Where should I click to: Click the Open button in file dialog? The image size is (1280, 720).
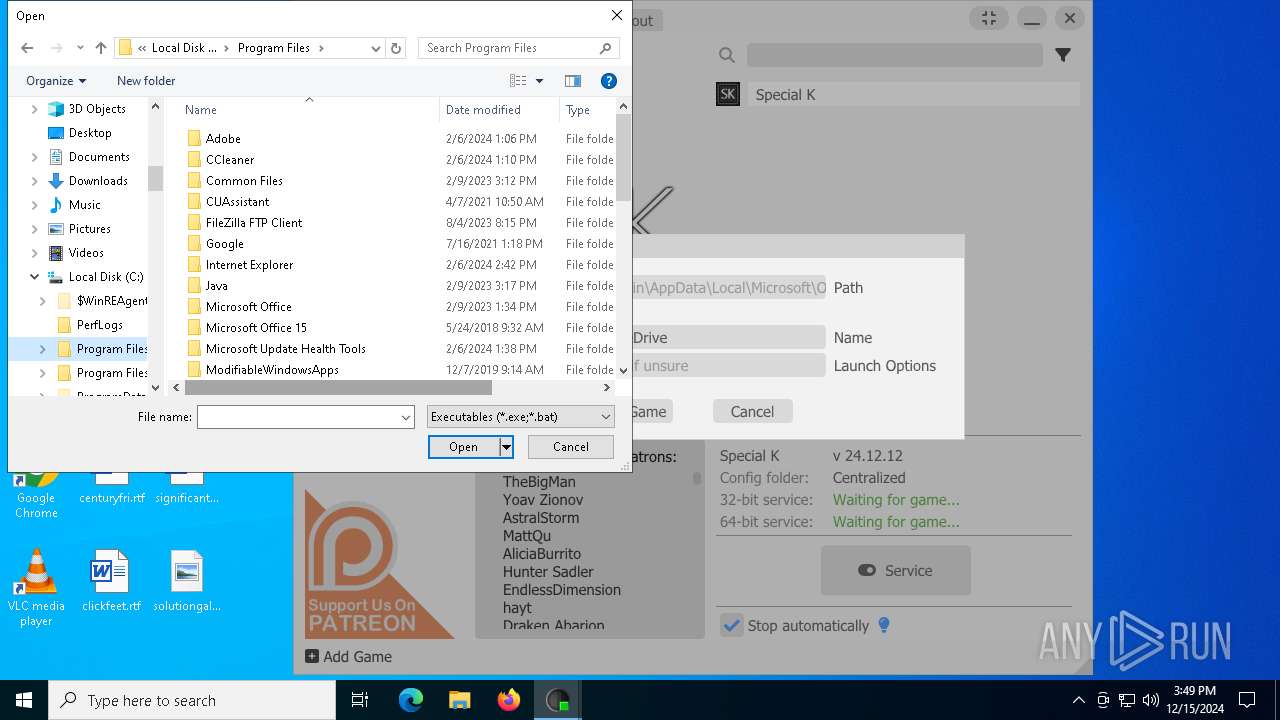tap(463, 447)
